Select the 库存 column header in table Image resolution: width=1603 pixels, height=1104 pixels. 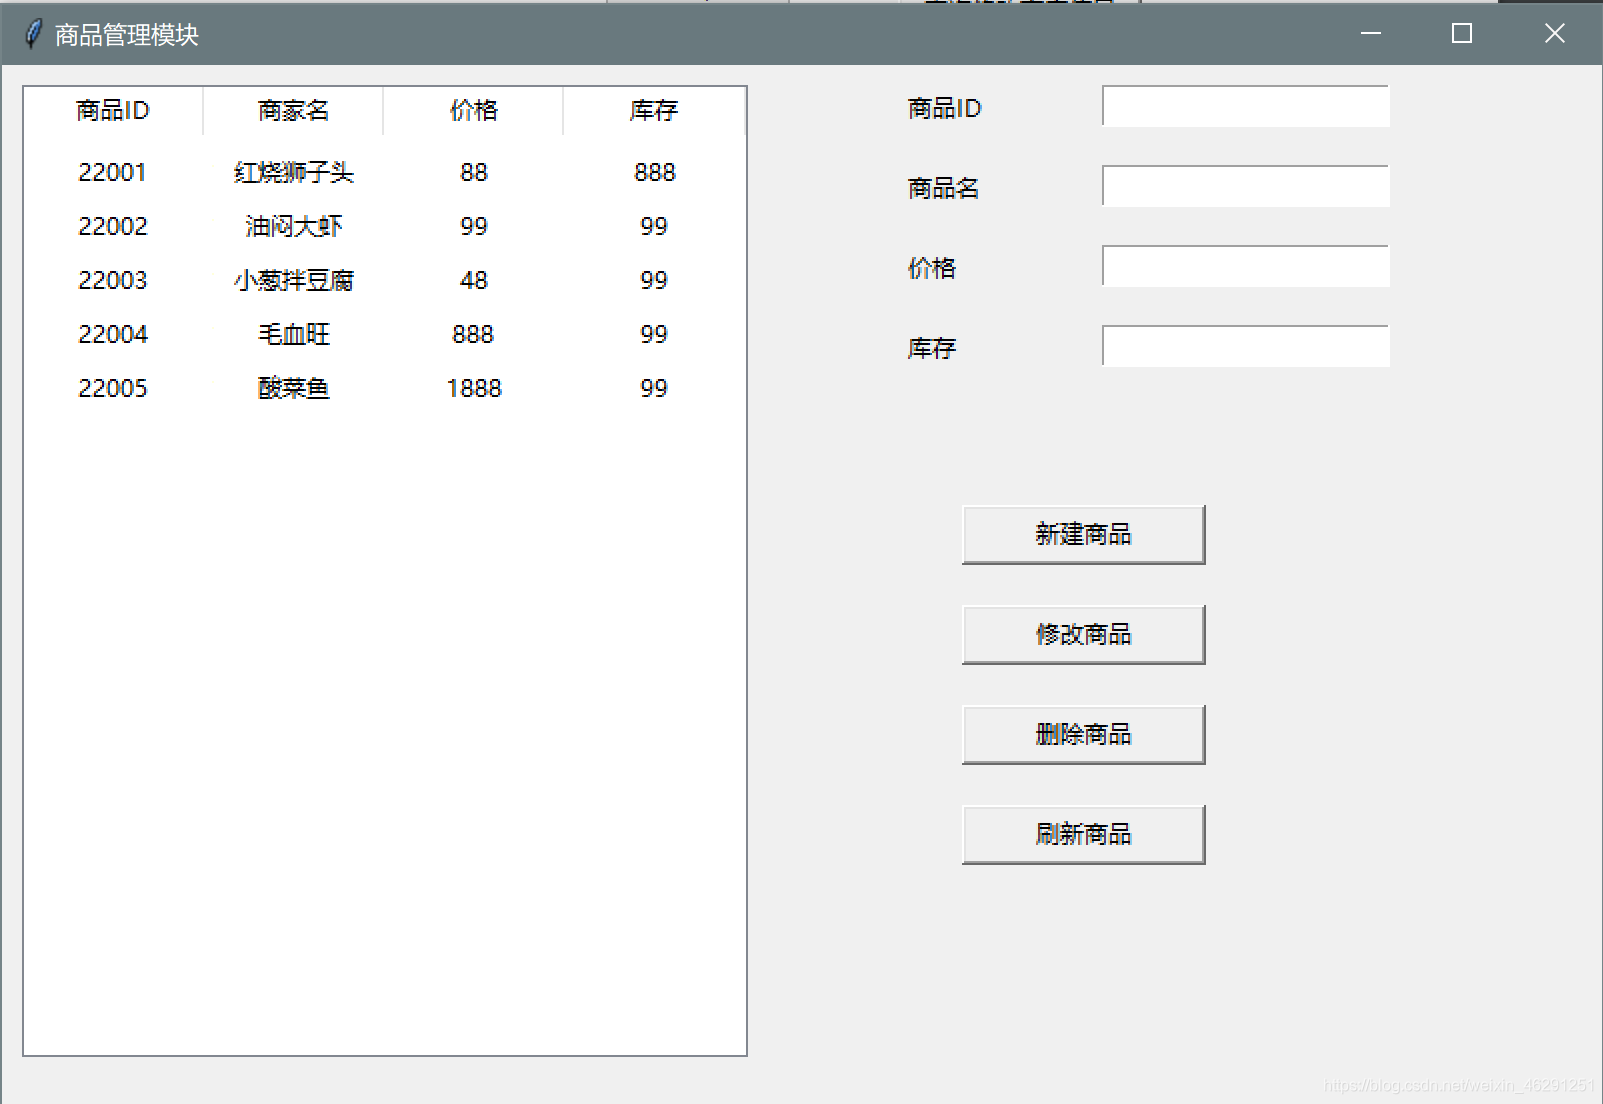click(654, 110)
